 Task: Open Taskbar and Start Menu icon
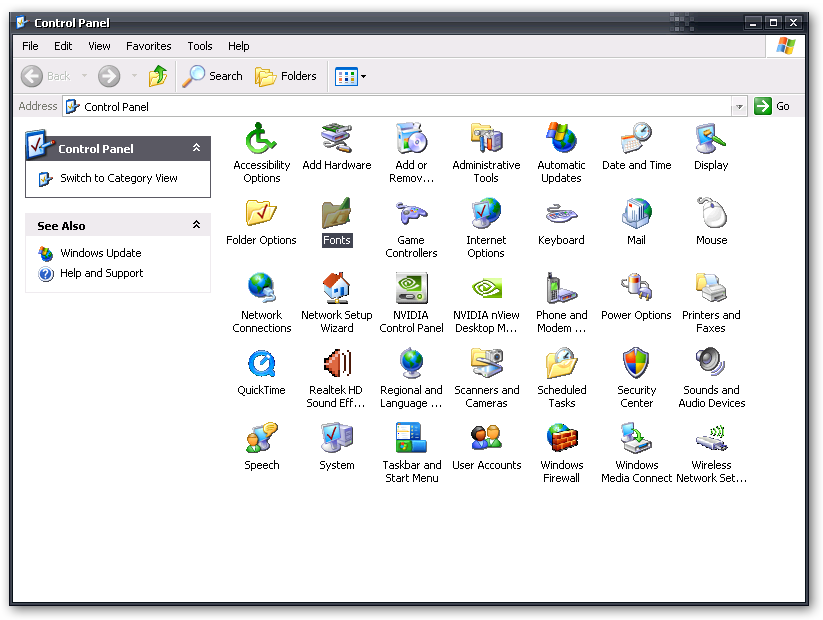point(412,439)
